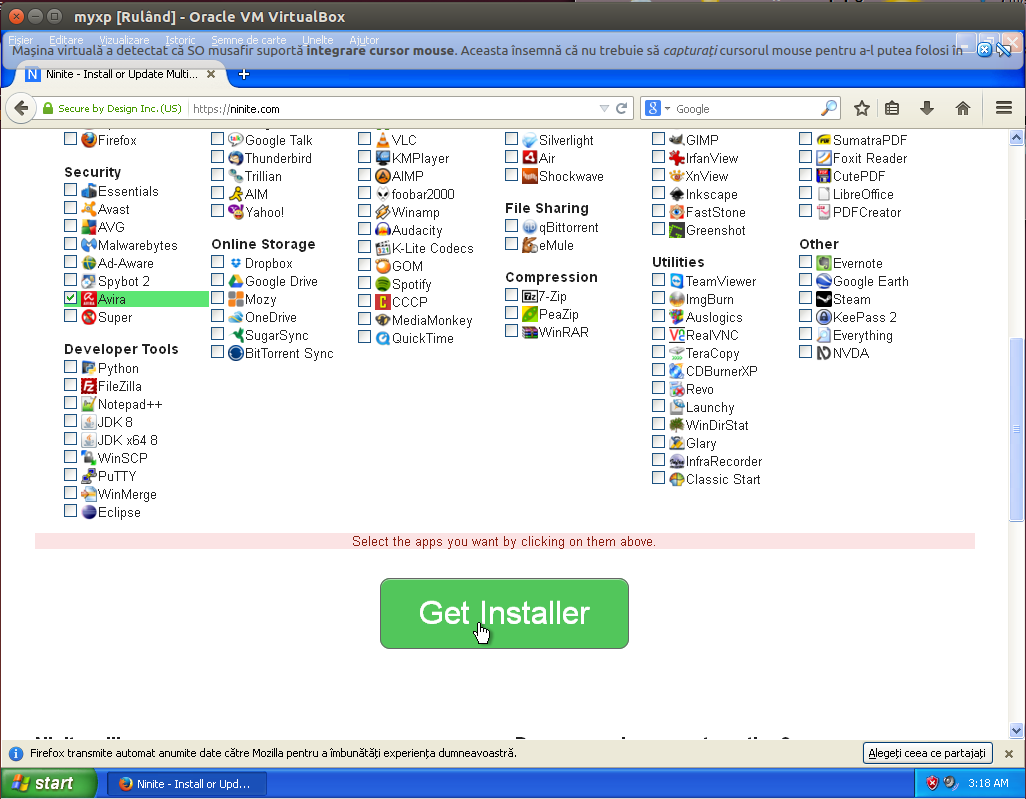Click the Thunderbird icon
Image resolution: width=1026 pixels, height=799 pixels.
coord(236,158)
